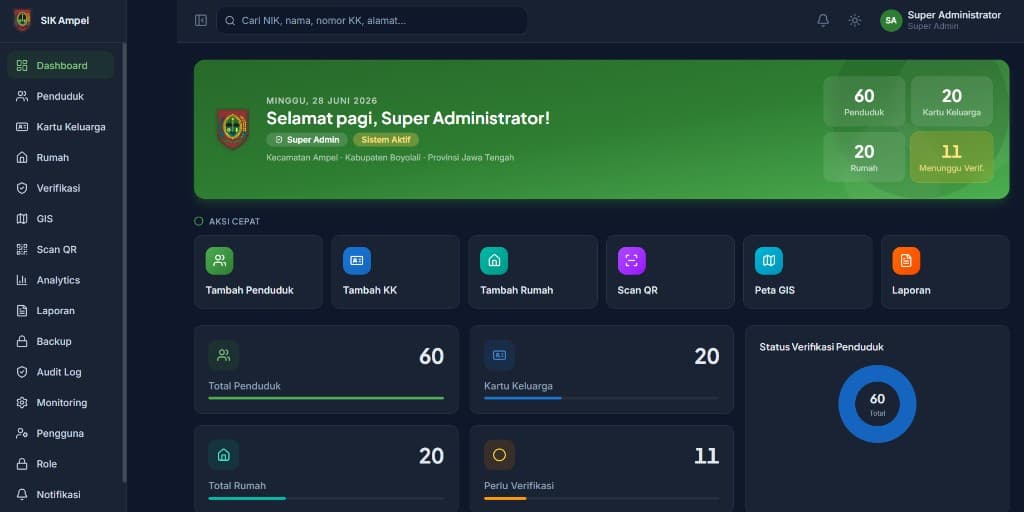Click the SIK Ampel logo emblem
This screenshot has width=1024, height=512.
tap(23, 20)
